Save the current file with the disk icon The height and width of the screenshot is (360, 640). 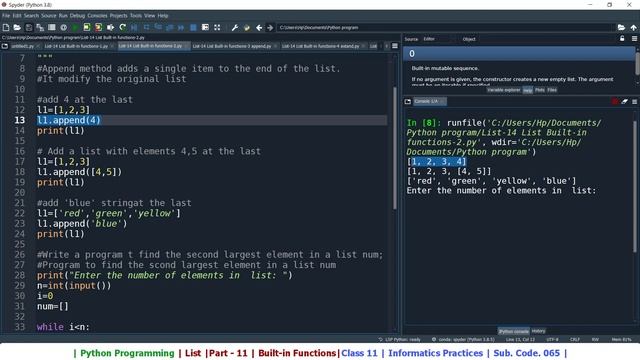tap(29, 27)
